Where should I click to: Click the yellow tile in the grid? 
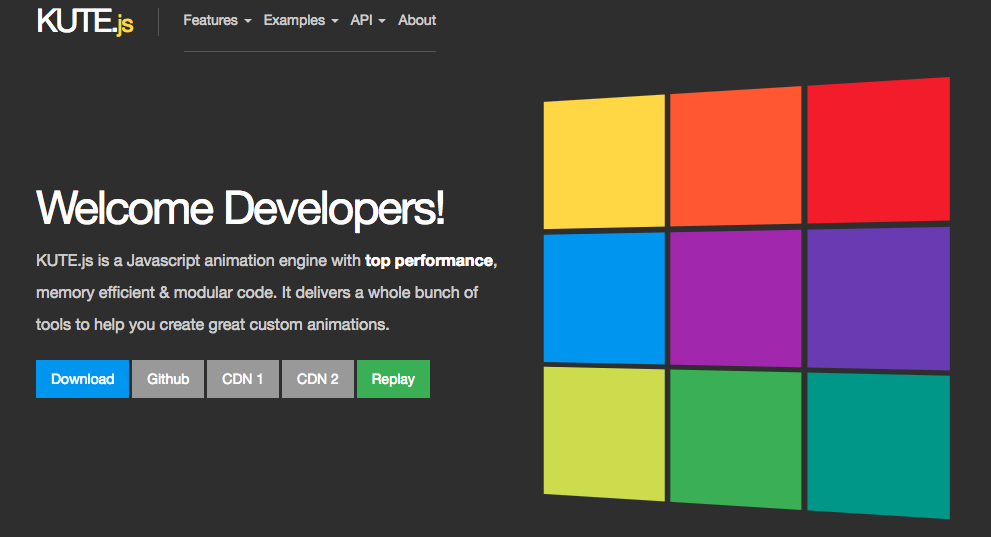pyautogui.click(x=604, y=162)
